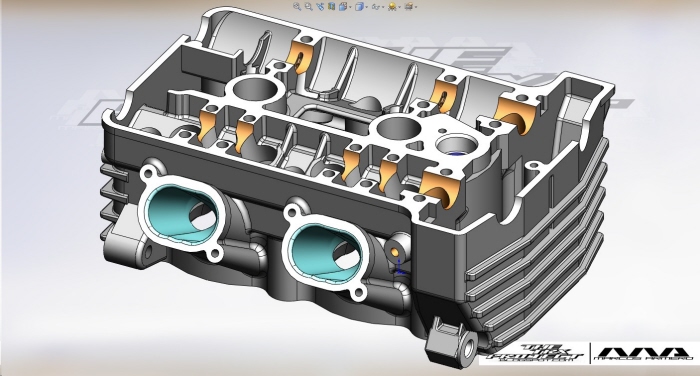Image resolution: width=700 pixels, height=376 pixels.
Task: Expand the Edit Appearance dropdown arrow
Action: 399,7
